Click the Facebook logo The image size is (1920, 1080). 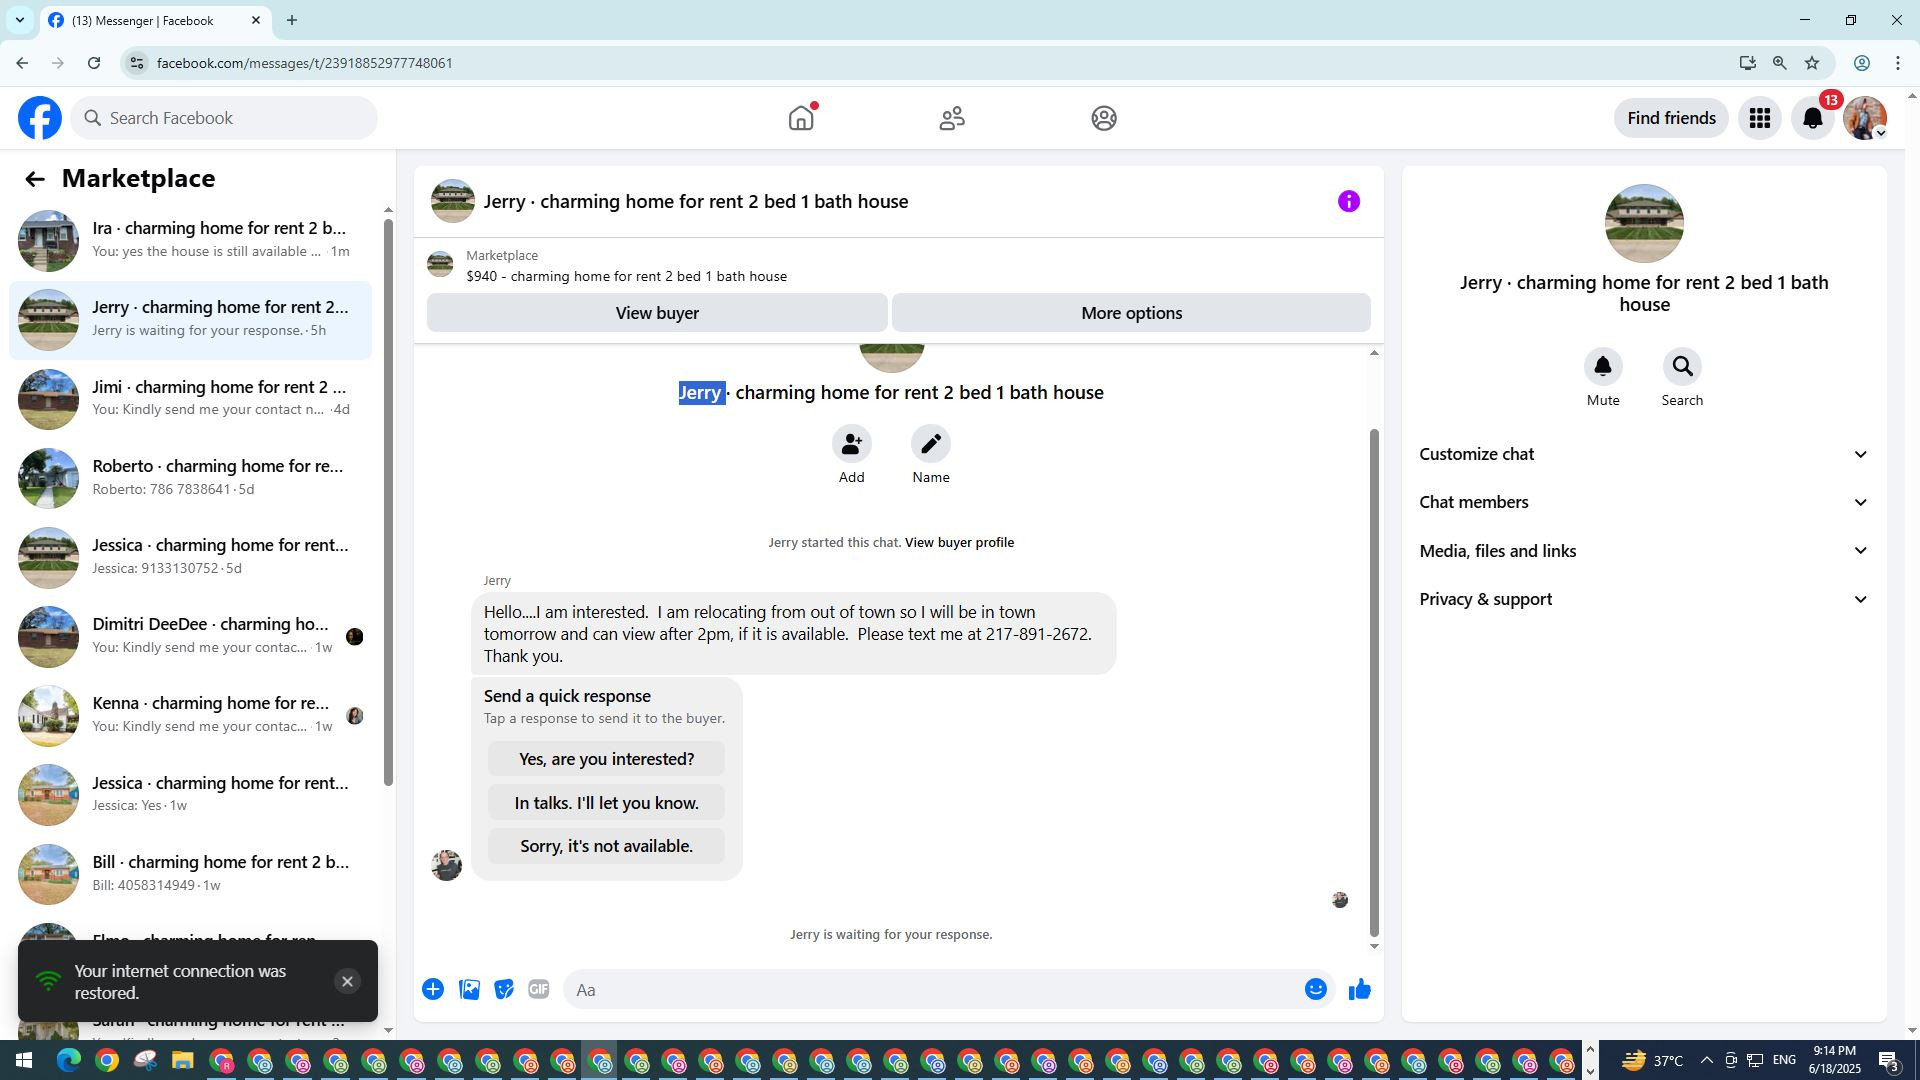pos(40,118)
